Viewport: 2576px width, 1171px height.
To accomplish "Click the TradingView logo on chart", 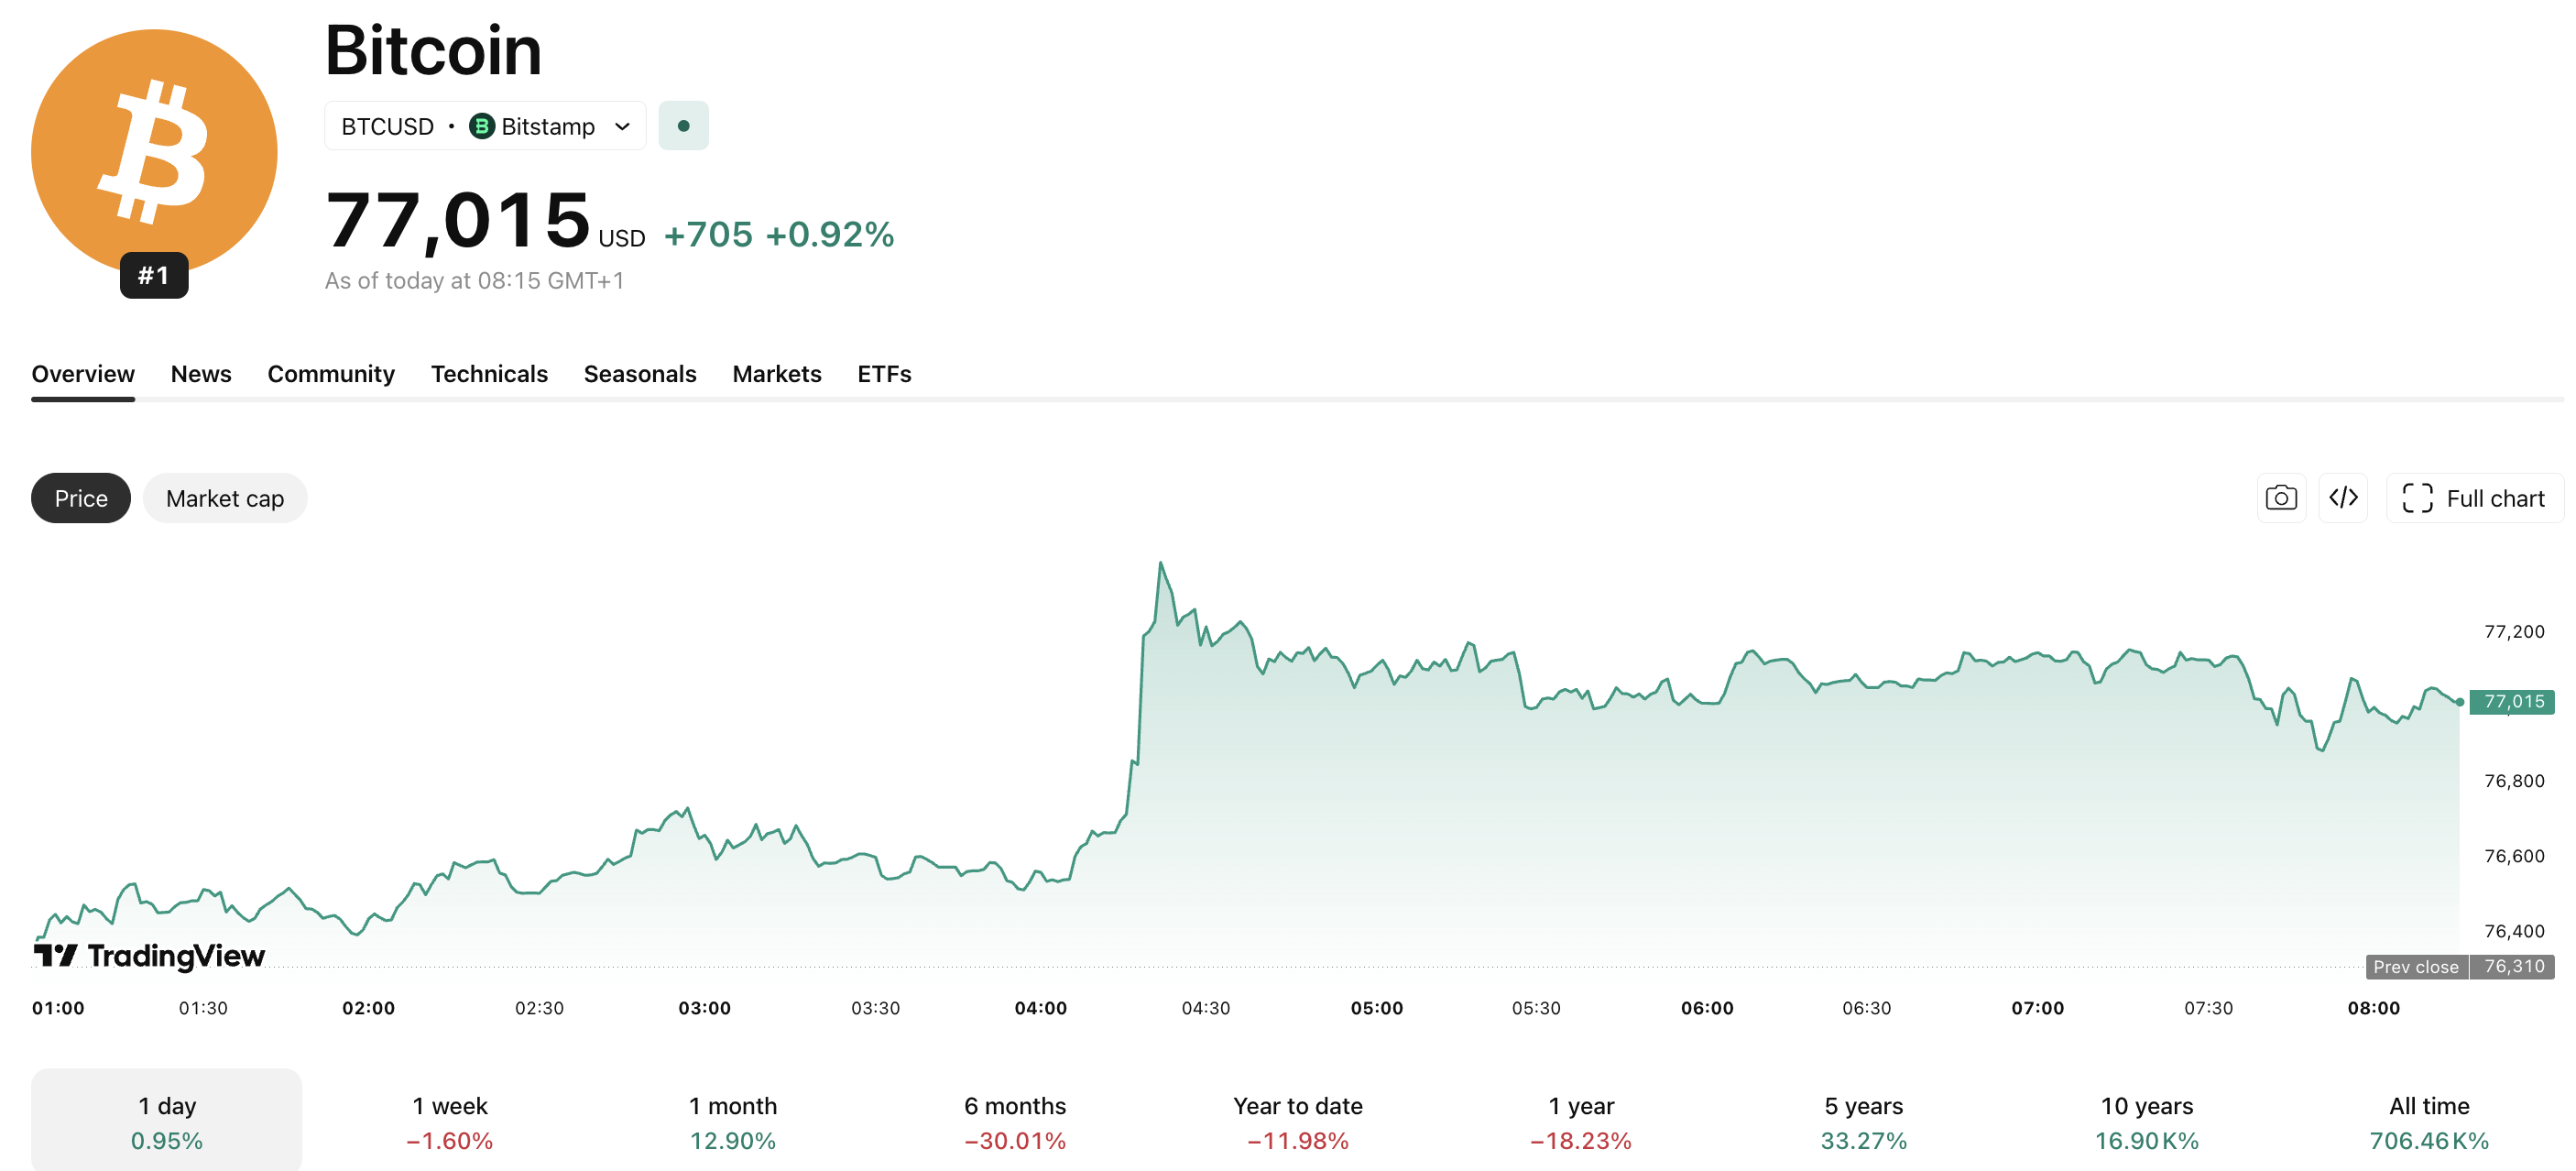I will pyautogui.click(x=150, y=955).
